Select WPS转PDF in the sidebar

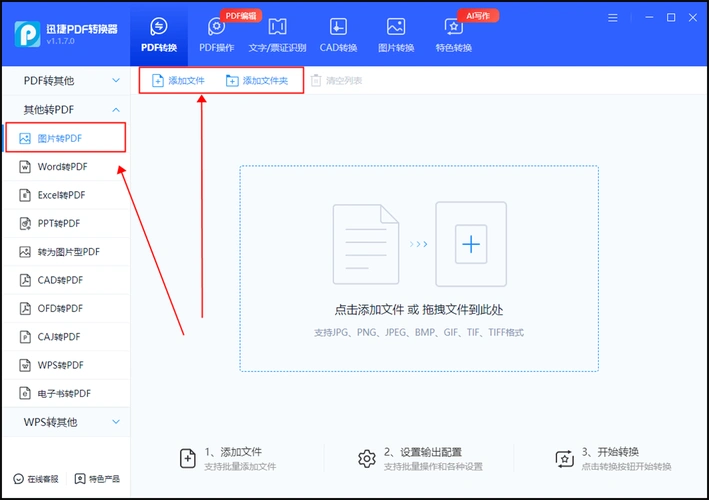(66, 365)
